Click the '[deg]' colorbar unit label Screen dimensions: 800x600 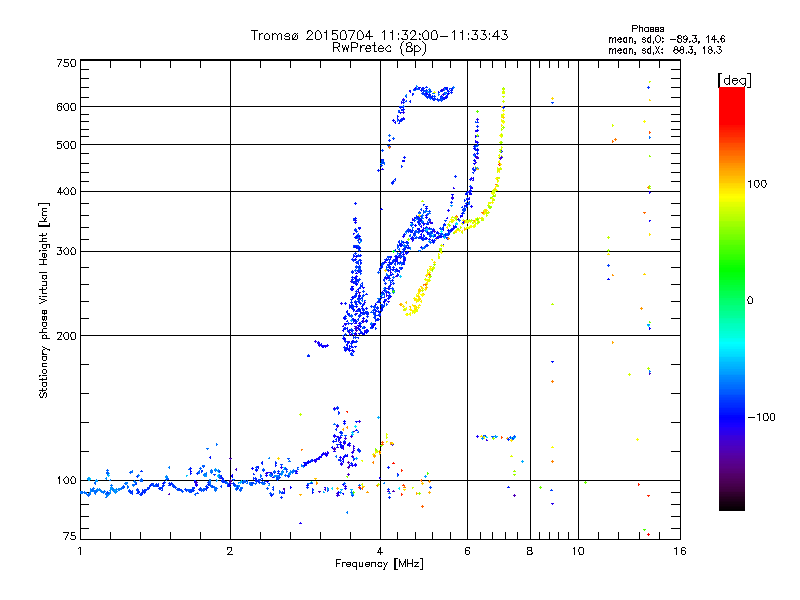tap(735, 79)
